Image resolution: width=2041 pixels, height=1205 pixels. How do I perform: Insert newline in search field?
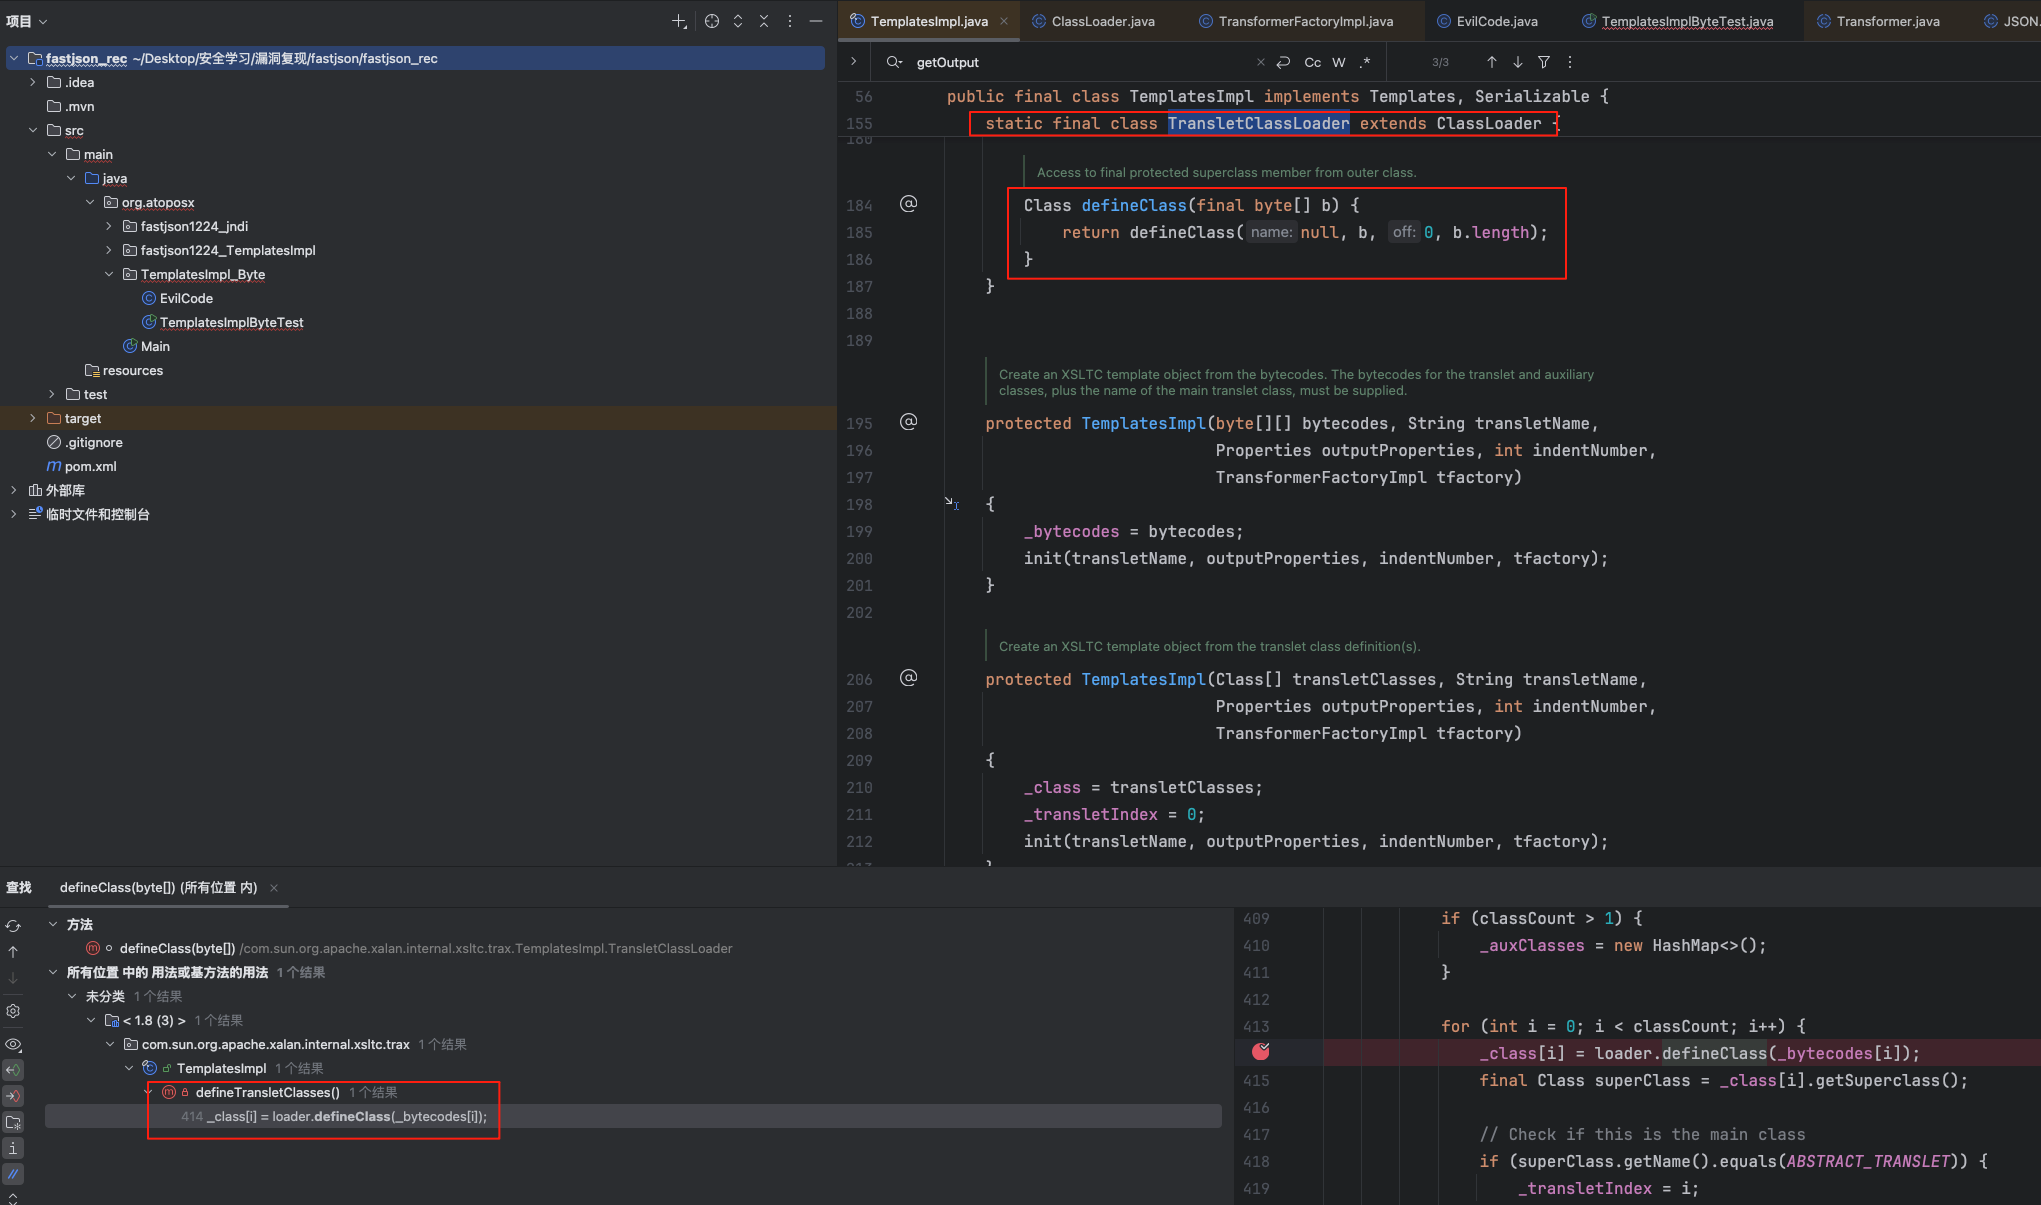(1284, 62)
